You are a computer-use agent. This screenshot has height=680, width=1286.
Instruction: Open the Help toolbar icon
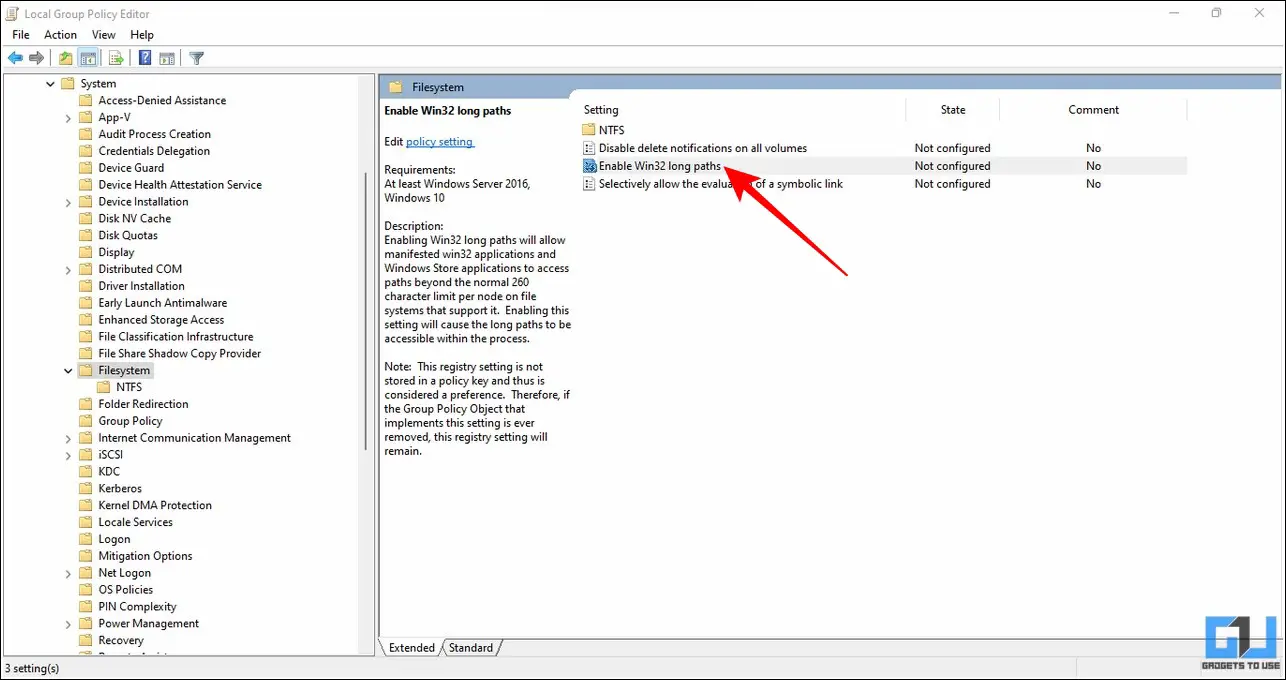(145, 58)
